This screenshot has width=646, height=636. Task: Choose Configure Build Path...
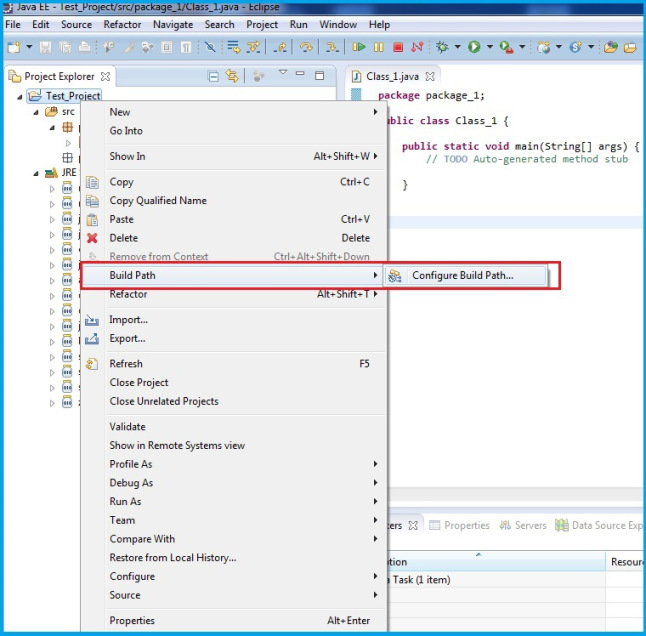[x=466, y=276]
